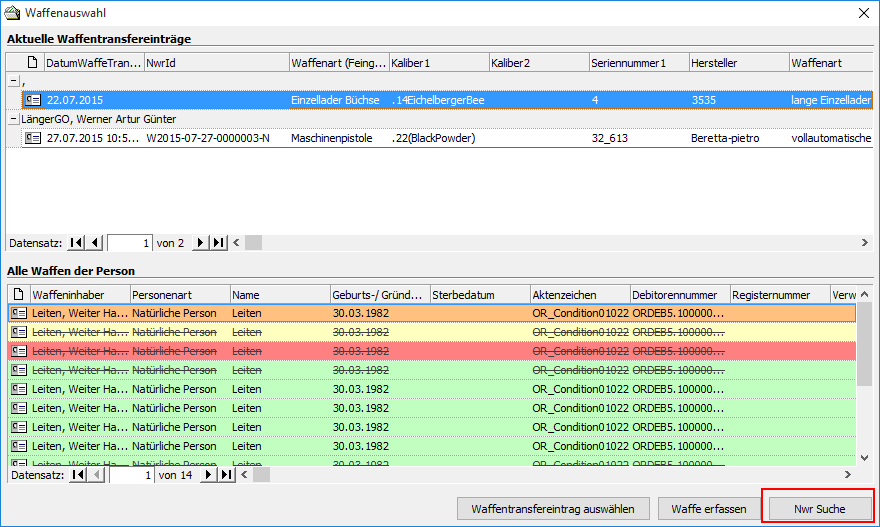The width and height of the screenshot is (880, 527).
Task: Click the upper Datensatz record number field
Action: pyautogui.click(x=129, y=243)
